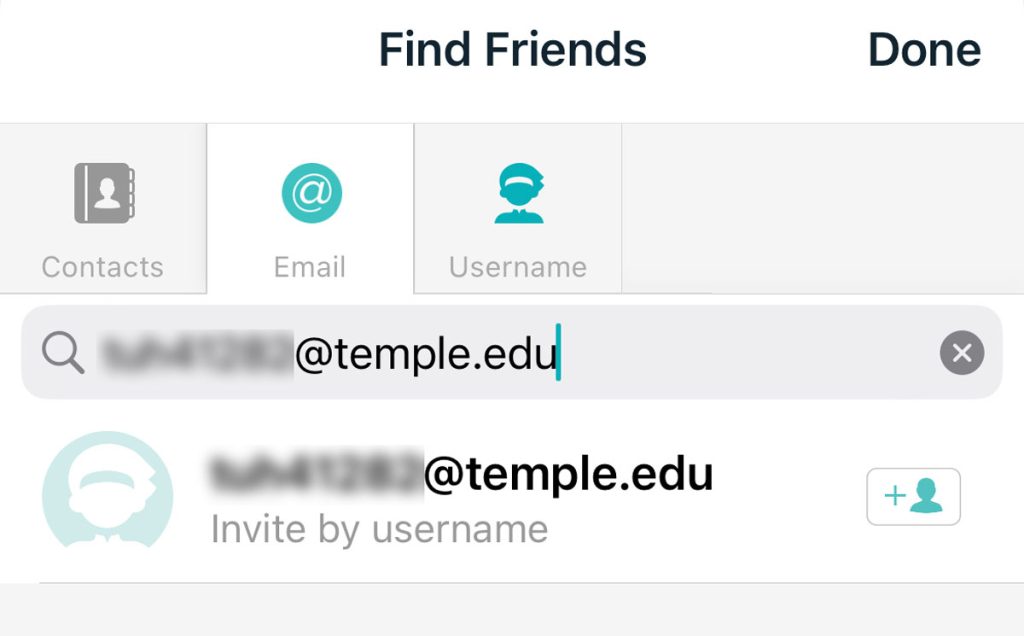Click the Find Friends title
The width and height of the screenshot is (1024, 636).
[x=512, y=50]
